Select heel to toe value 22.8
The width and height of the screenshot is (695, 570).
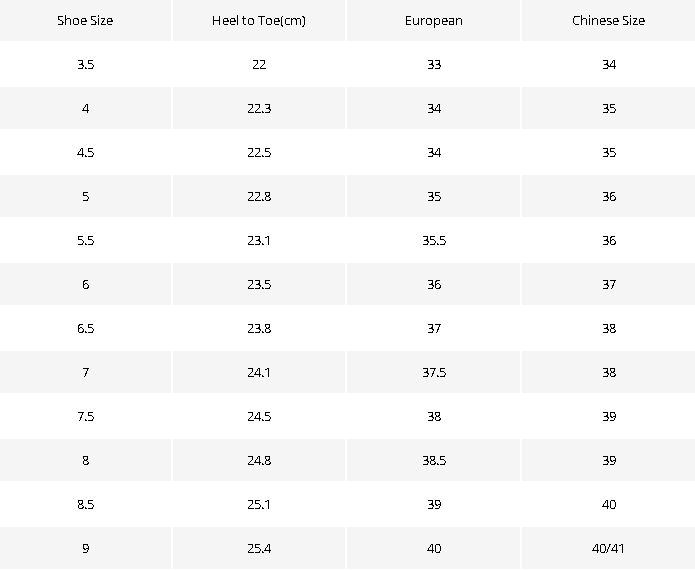tap(259, 196)
